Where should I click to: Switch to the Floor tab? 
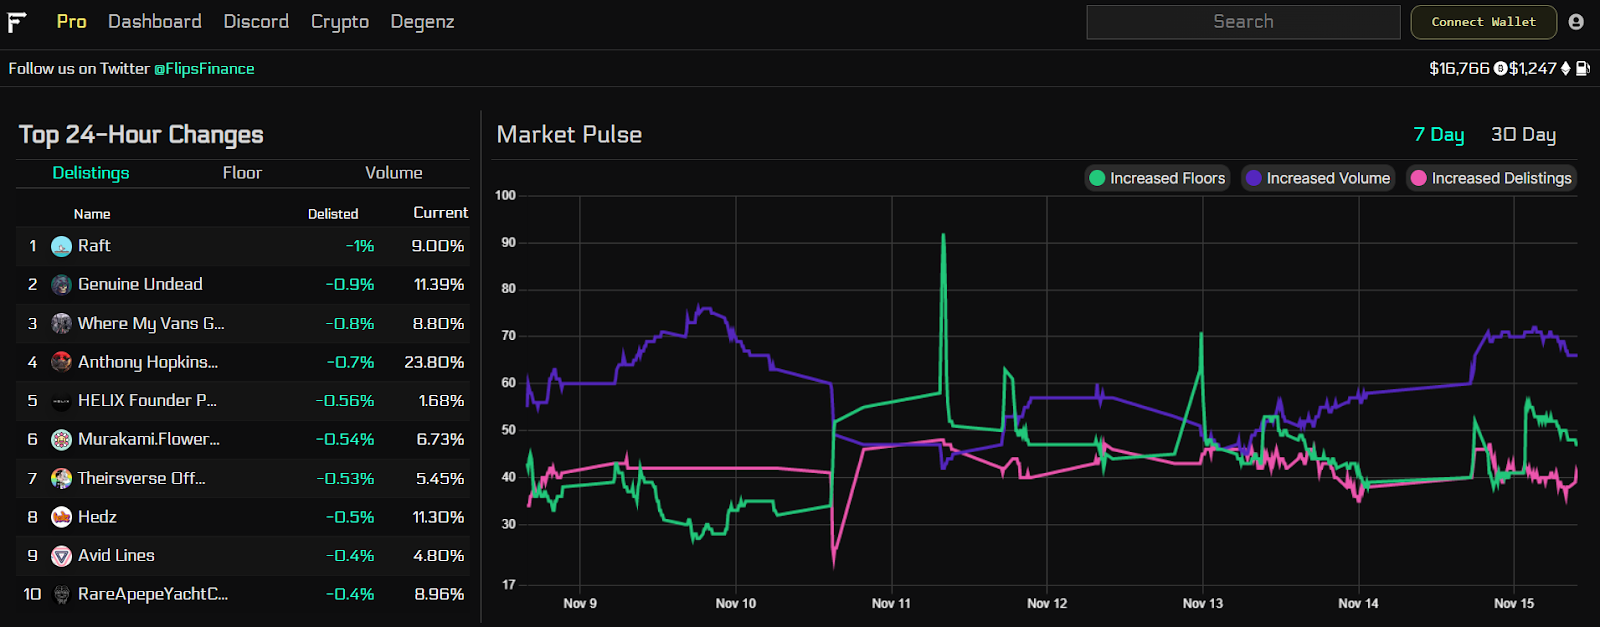click(x=242, y=173)
